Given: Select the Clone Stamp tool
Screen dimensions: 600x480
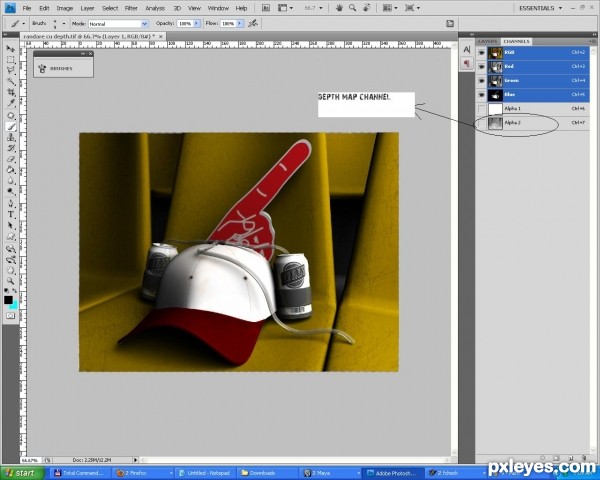Looking at the screenshot, I should [x=11, y=137].
